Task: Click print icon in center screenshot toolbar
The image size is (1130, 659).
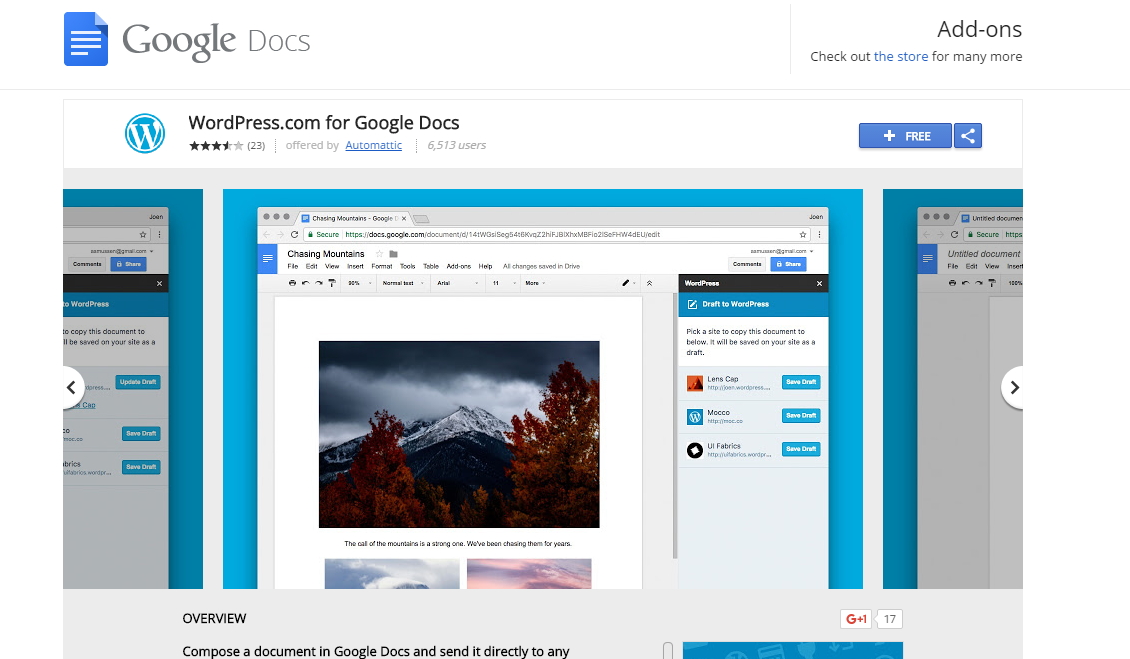Action: (x=292, y=283)
